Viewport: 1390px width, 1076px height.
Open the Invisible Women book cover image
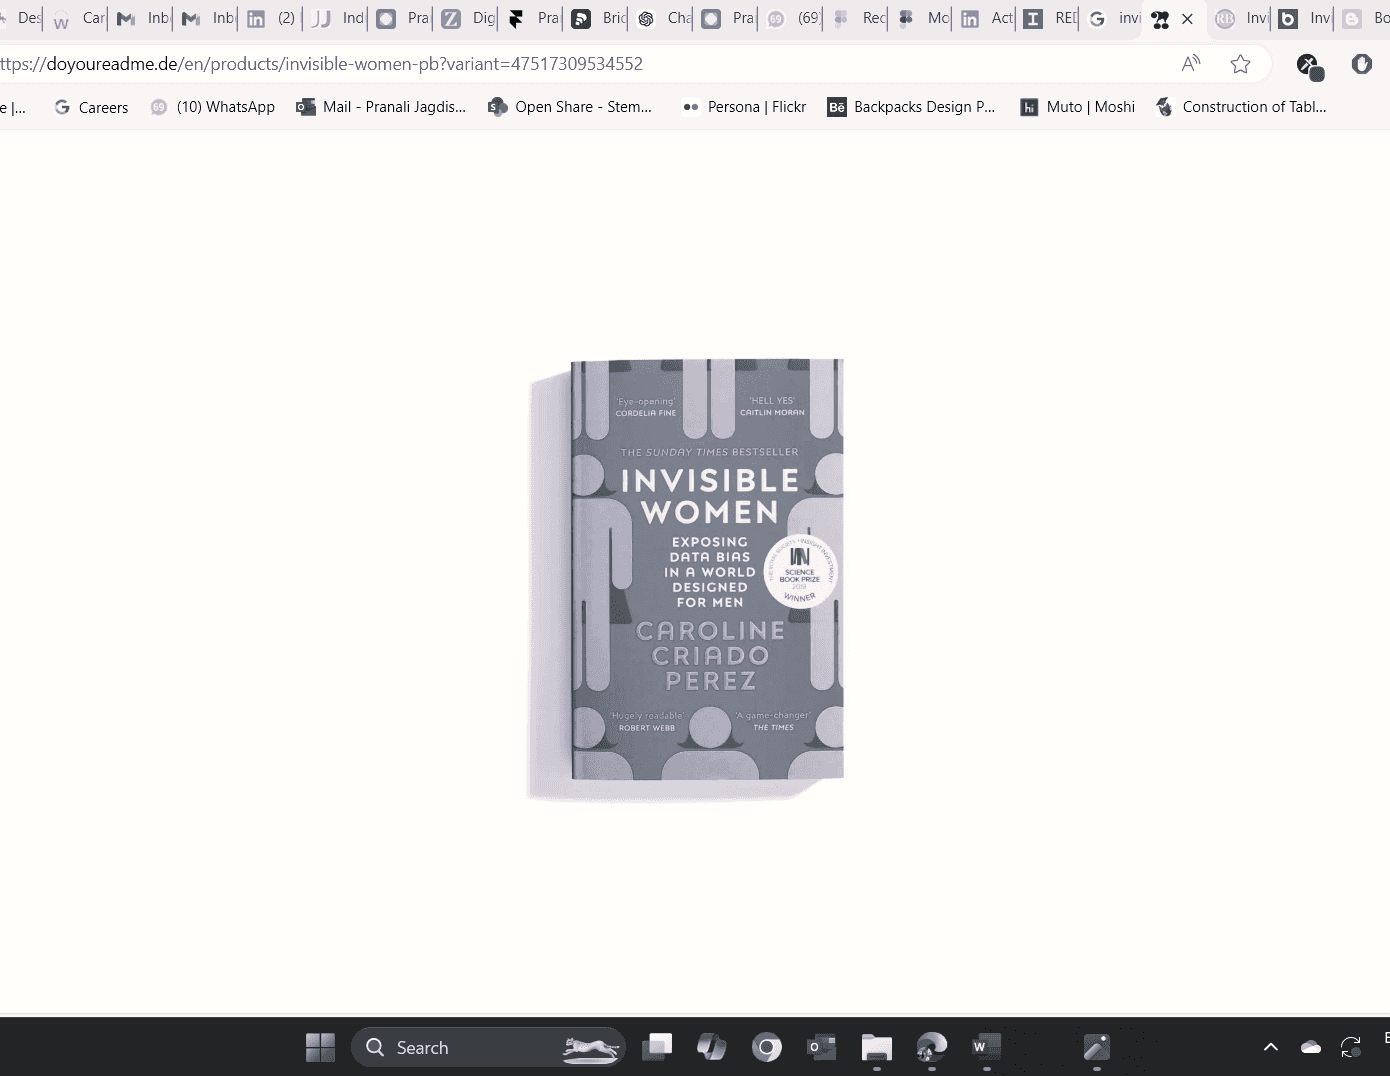point(707,569)
